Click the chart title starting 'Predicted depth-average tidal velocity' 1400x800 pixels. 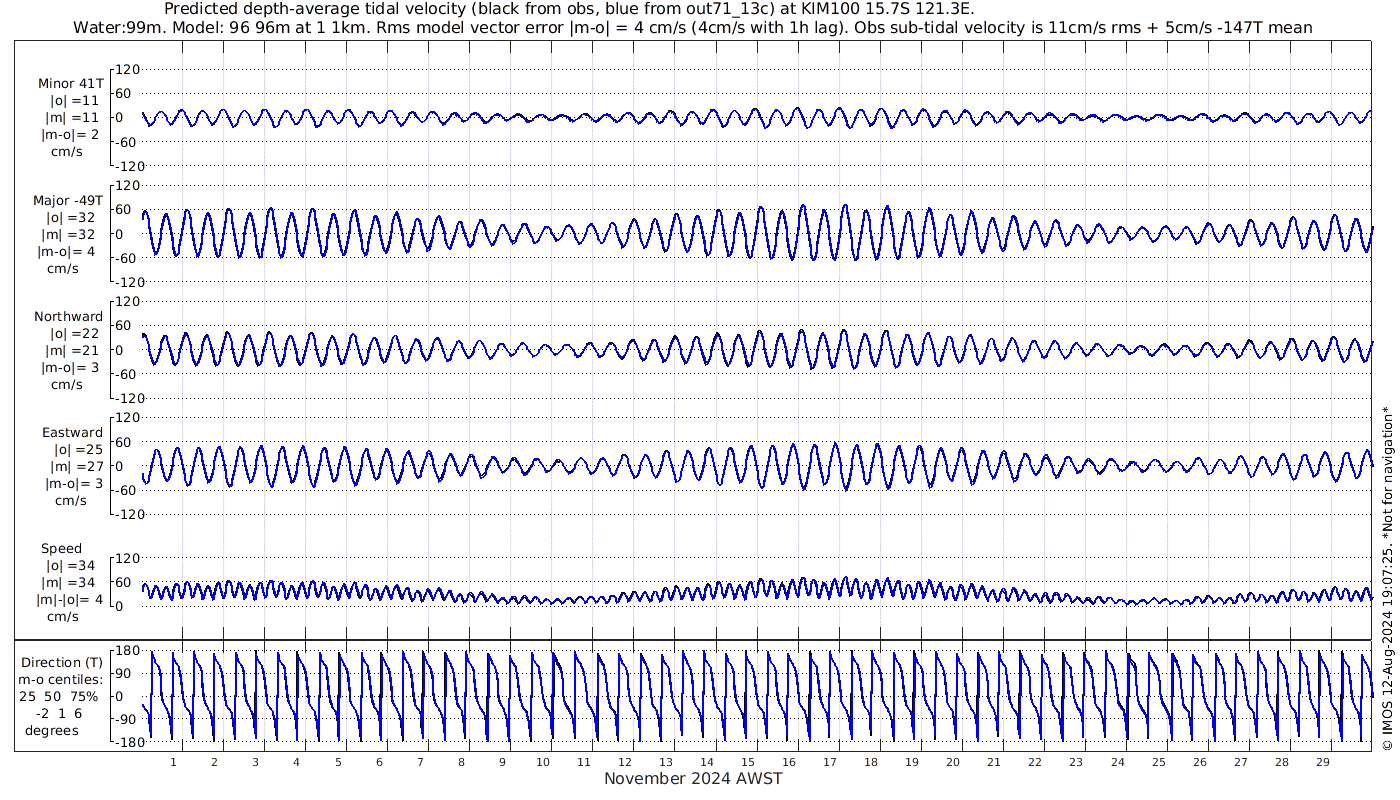tap(569, 9)
